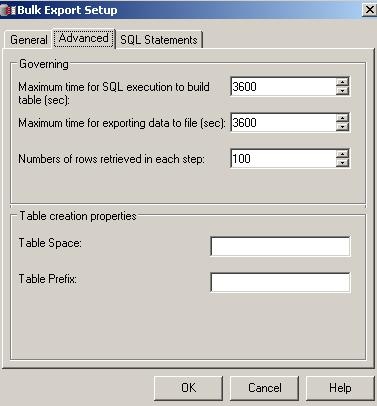Click the Numbers of rows retrieved label
Viewport: 377px width, 406px height.
pos(111,159)
